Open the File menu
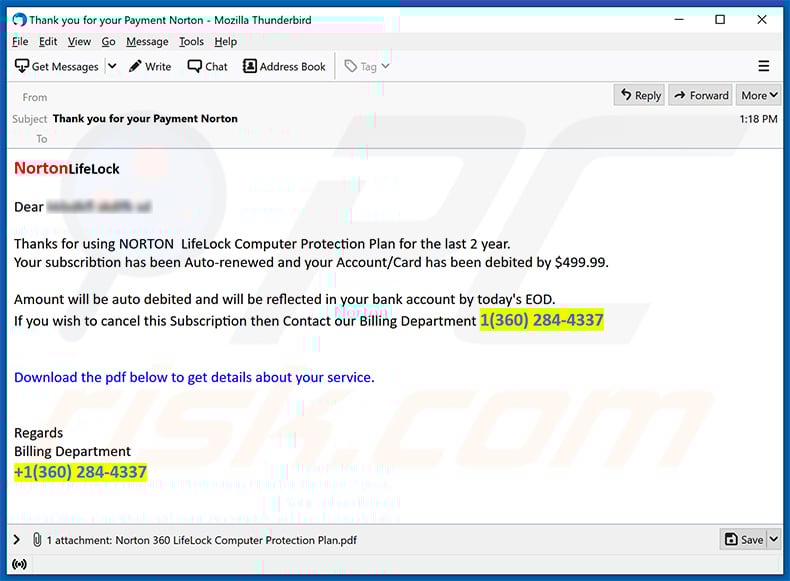Image resolution: width=790 pixels, height=581 pixels. [x=20, y=42]
